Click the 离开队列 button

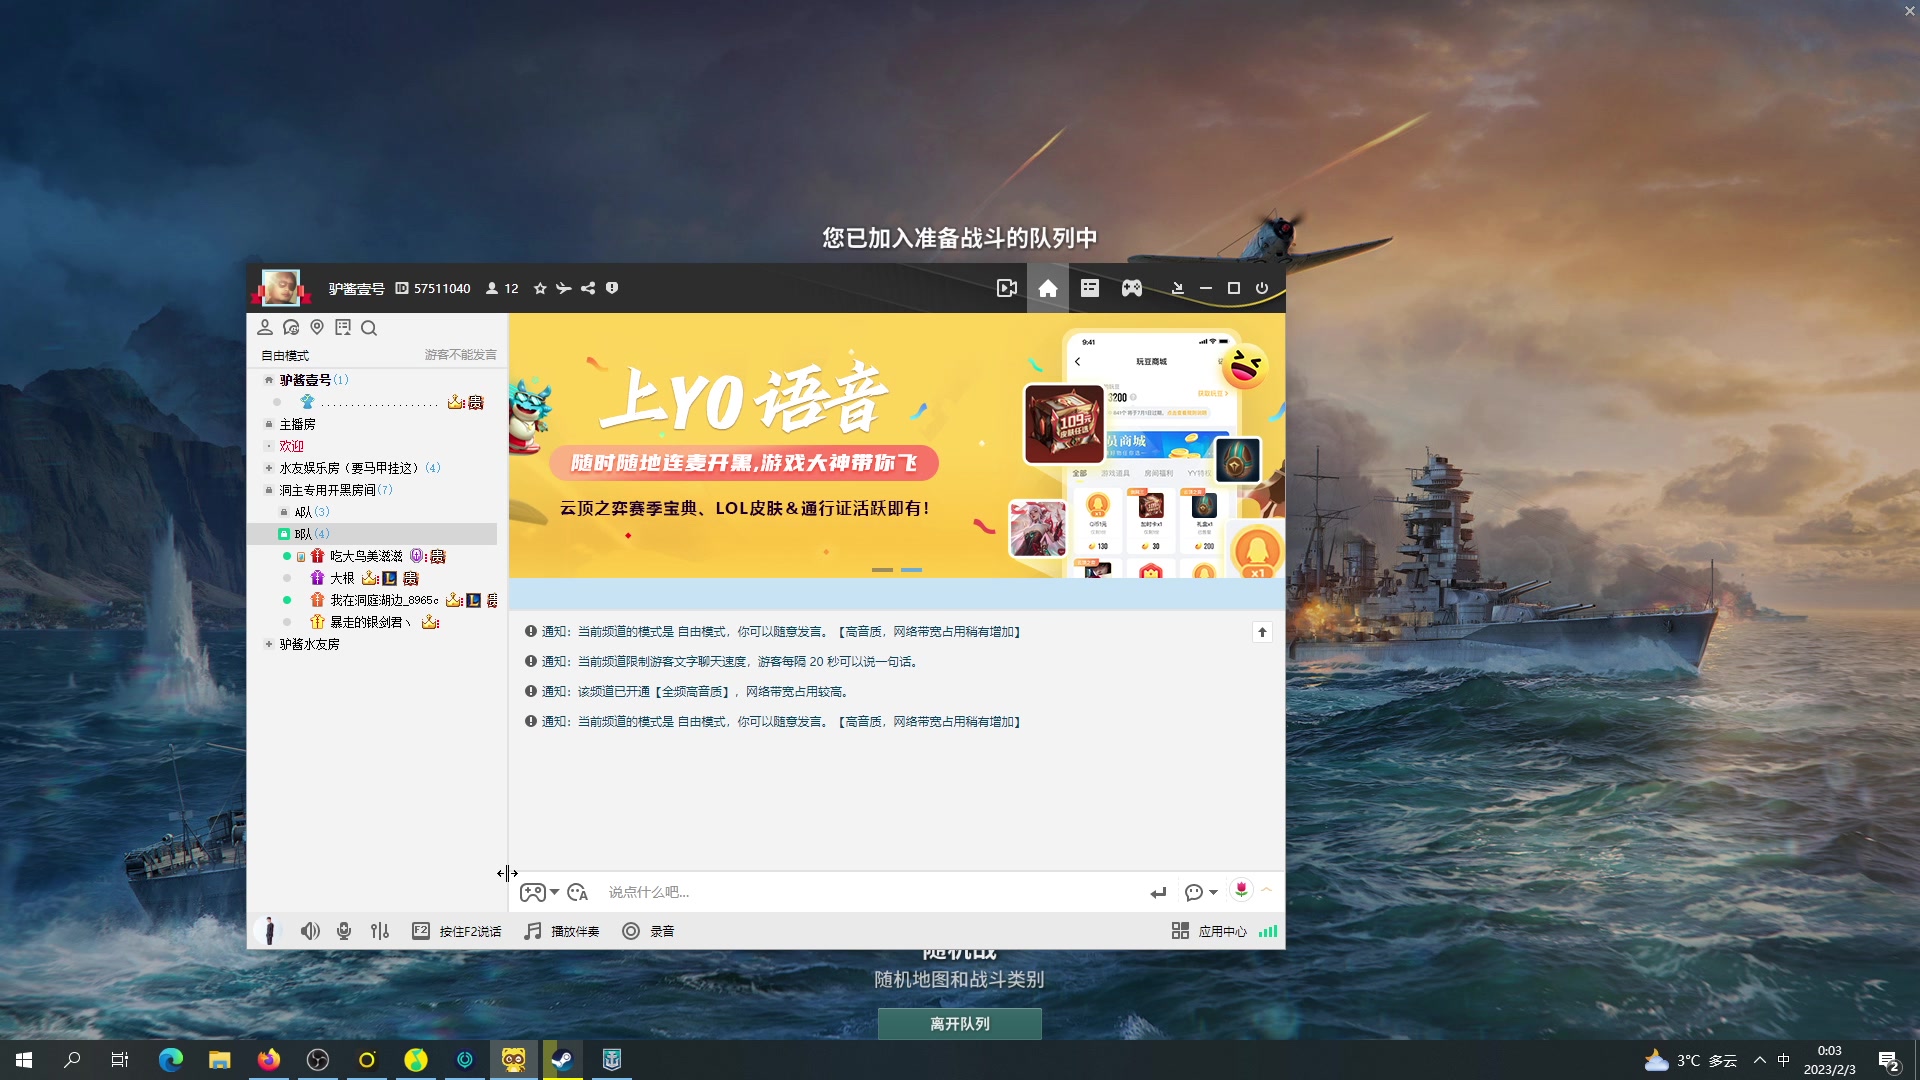click(x=959, y=1023)
